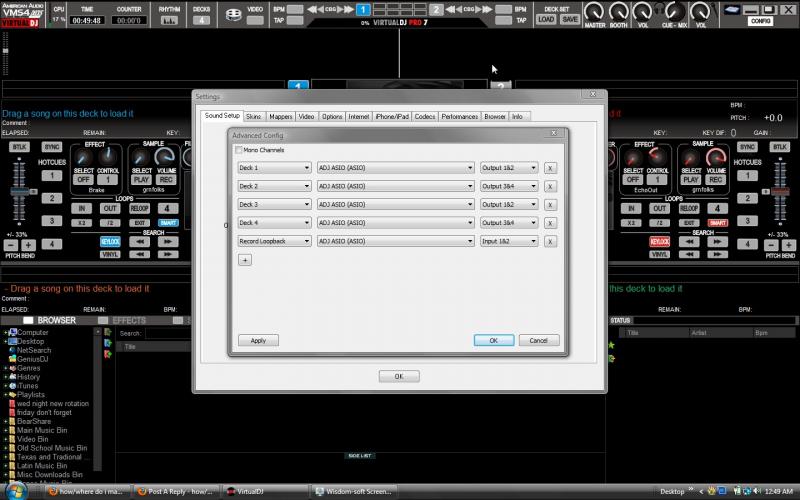Screen dimensions: 800x500
Task: Click the film reel video icon
Action: pyautogui.click(x=233, y=15)
